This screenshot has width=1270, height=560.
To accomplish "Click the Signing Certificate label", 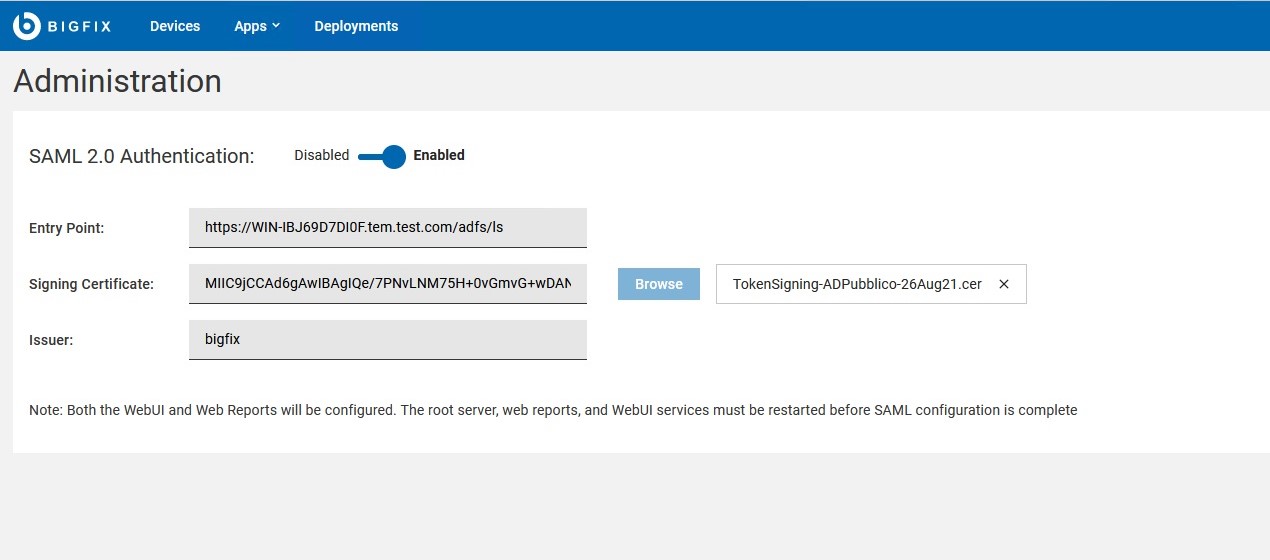I will [92, 284].
